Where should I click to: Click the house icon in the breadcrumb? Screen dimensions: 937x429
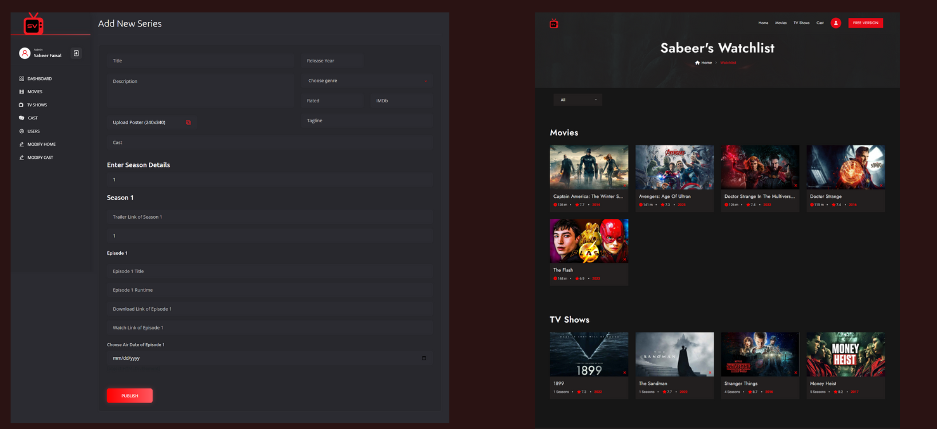[697, 63]
